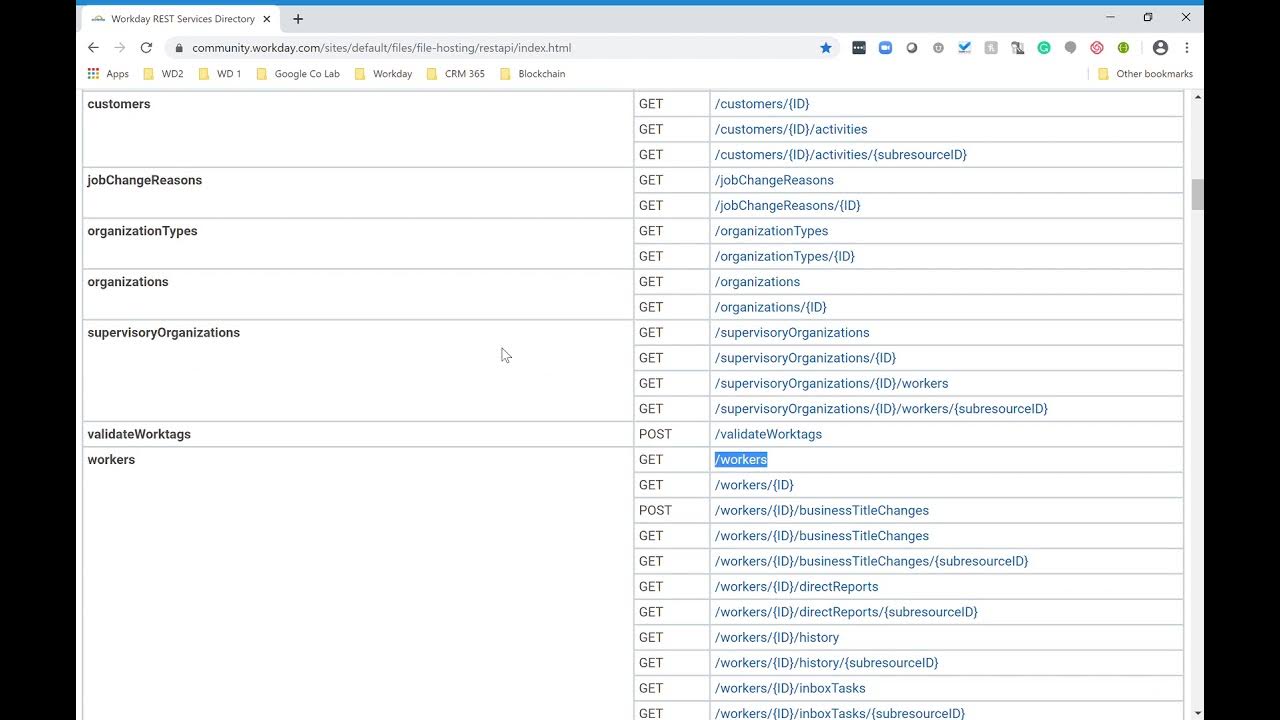Click the validateWorktags resource name
This screenshot has width=1280, height=720.
tap(139, 434)
